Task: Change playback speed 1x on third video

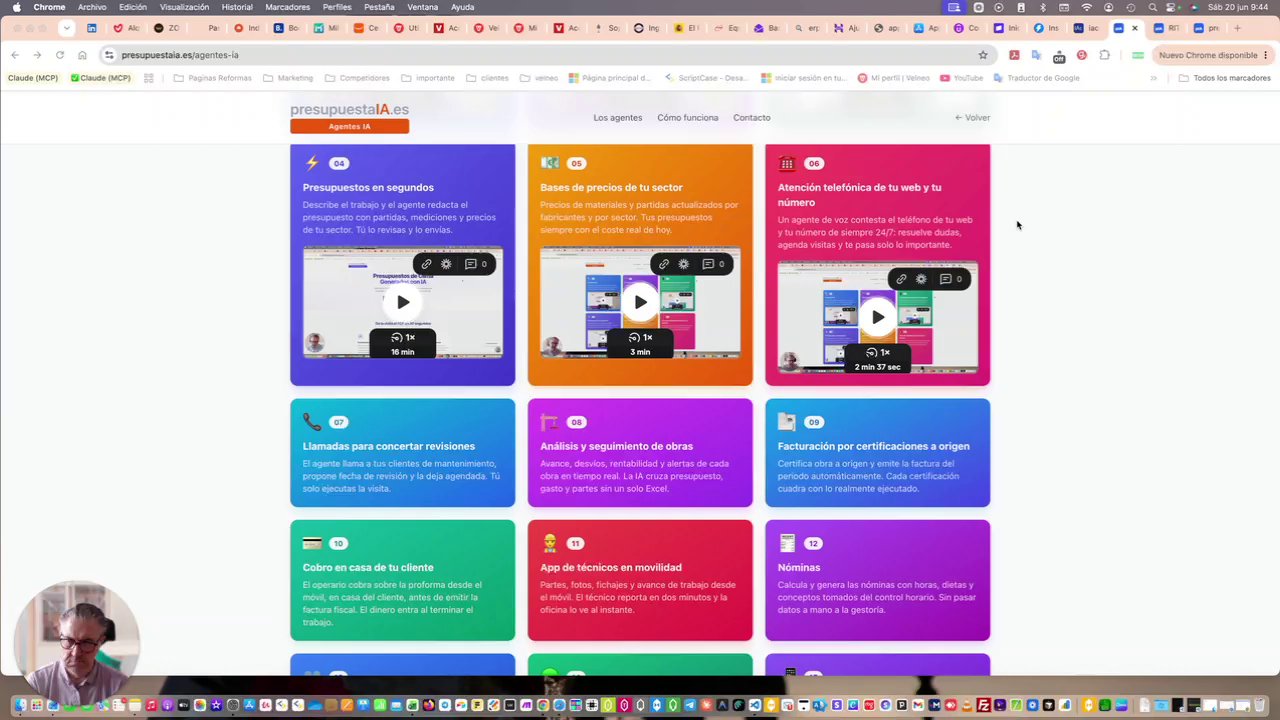Action: pos(878,352)
